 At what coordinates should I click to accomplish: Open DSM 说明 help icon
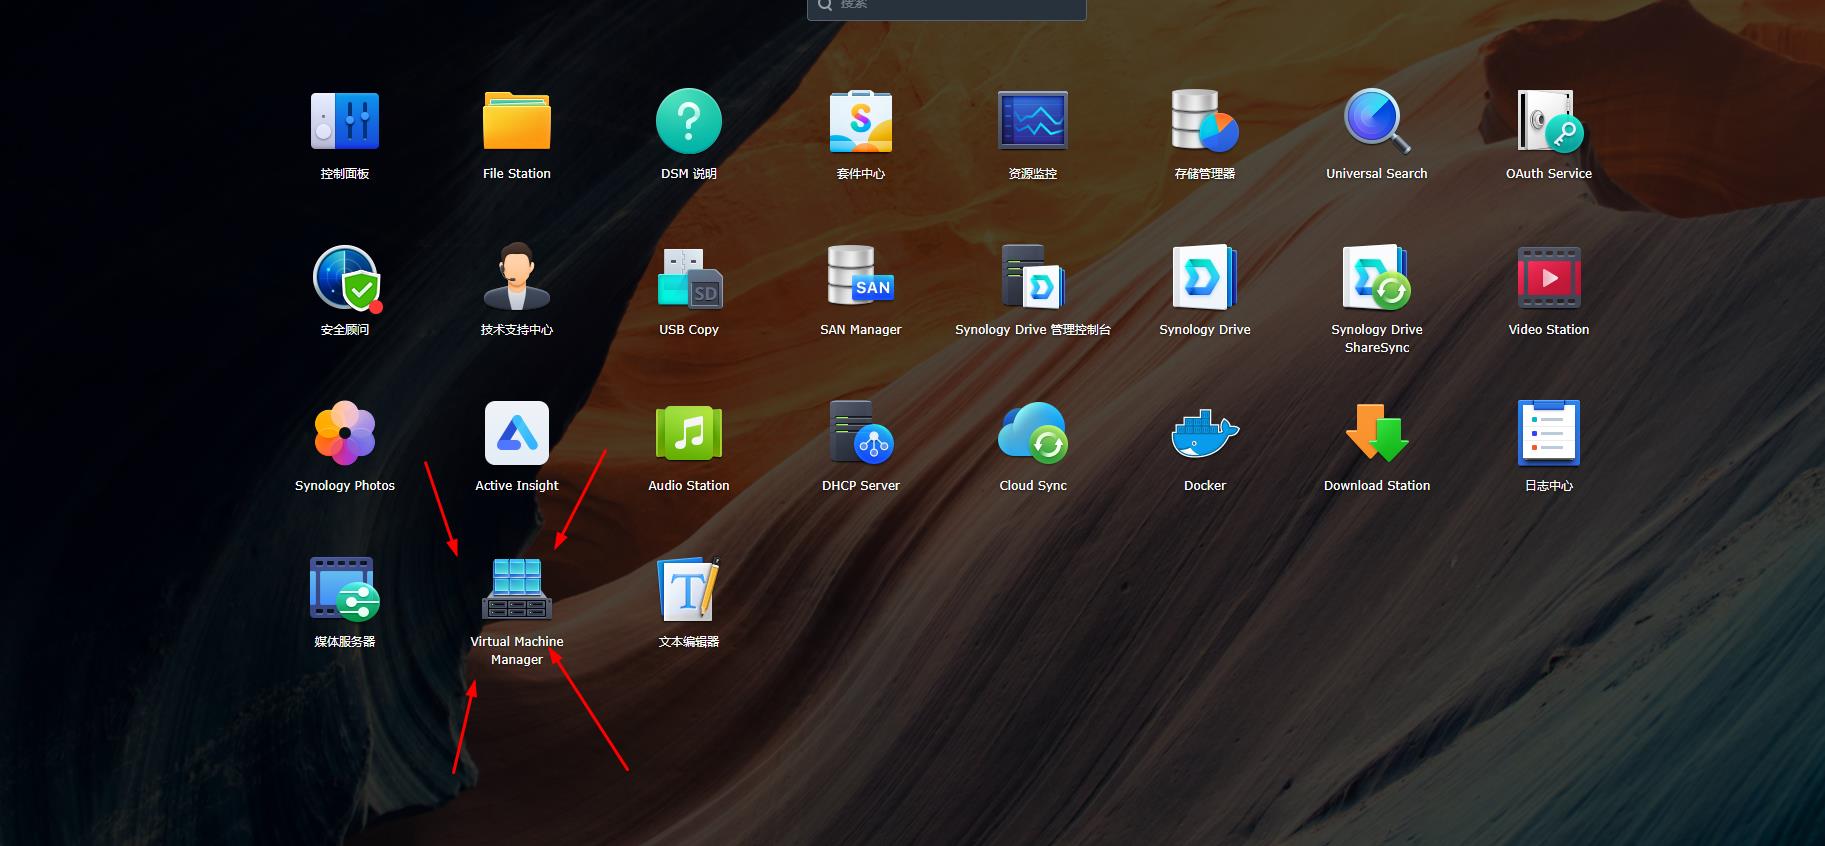pyautogui.click(x=688, y=122)
